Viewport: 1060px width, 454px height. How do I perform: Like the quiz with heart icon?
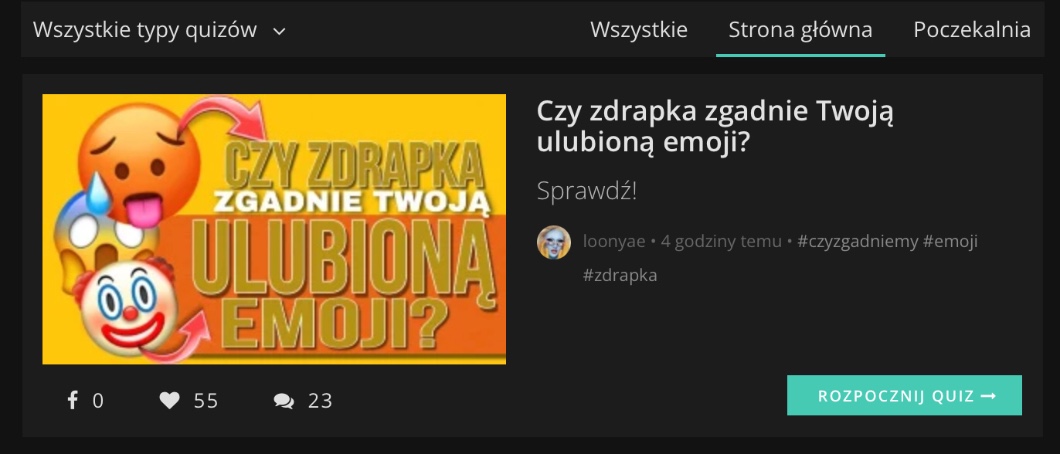(x=170, y=401)
